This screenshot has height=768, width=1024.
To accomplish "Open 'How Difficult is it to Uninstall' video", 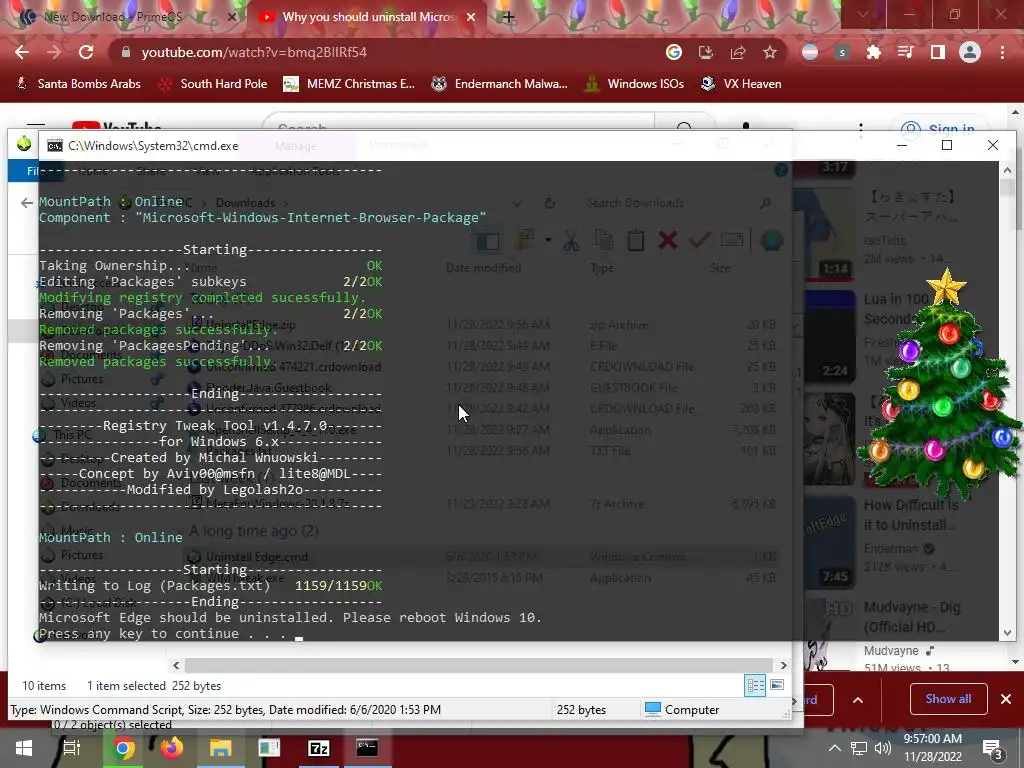I will point(911,515).
